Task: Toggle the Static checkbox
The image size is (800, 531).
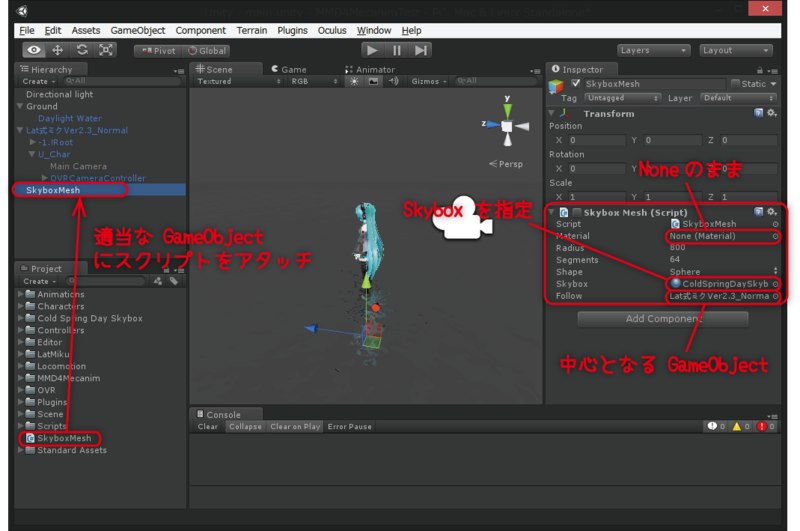Action: 735,84
